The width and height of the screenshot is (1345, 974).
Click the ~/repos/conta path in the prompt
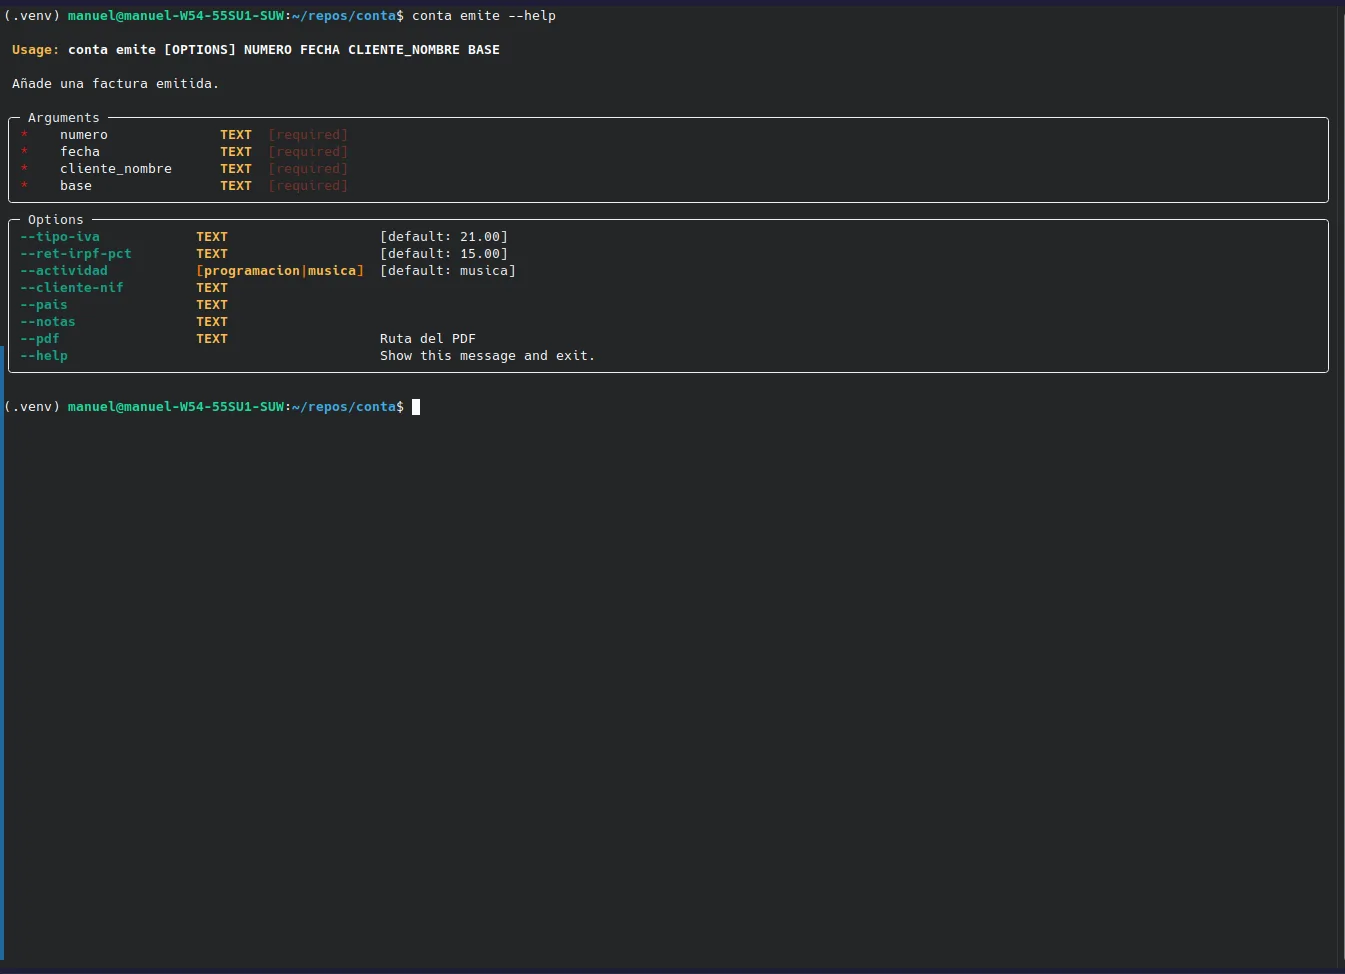pos(345,406)
